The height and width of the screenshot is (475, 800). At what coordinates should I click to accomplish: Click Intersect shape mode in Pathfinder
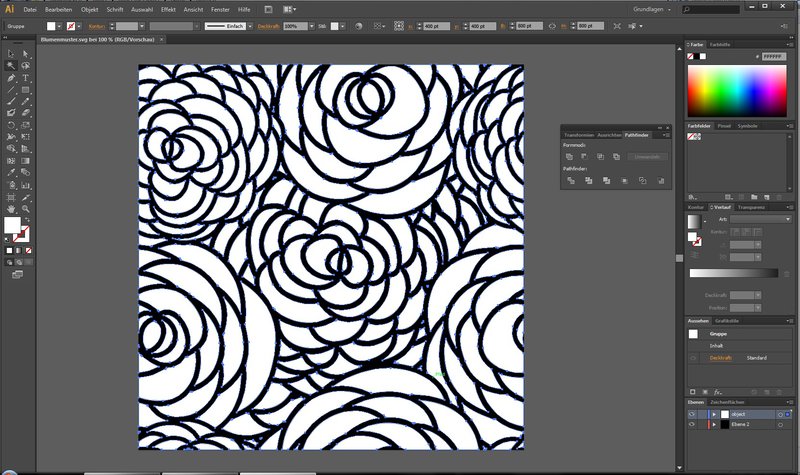pos(601,157)
